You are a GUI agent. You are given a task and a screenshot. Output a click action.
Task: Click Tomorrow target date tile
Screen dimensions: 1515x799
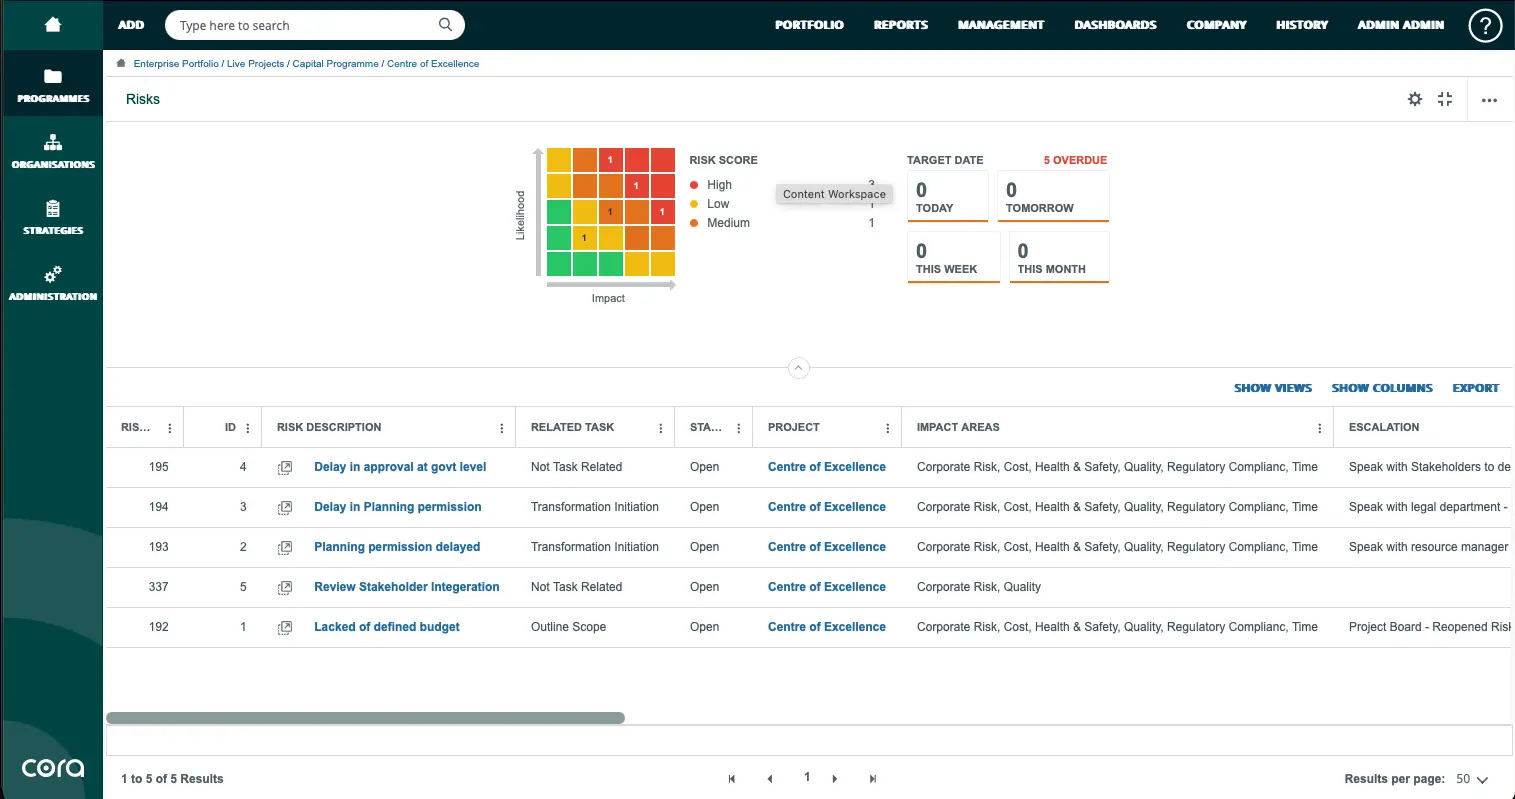1054,196
